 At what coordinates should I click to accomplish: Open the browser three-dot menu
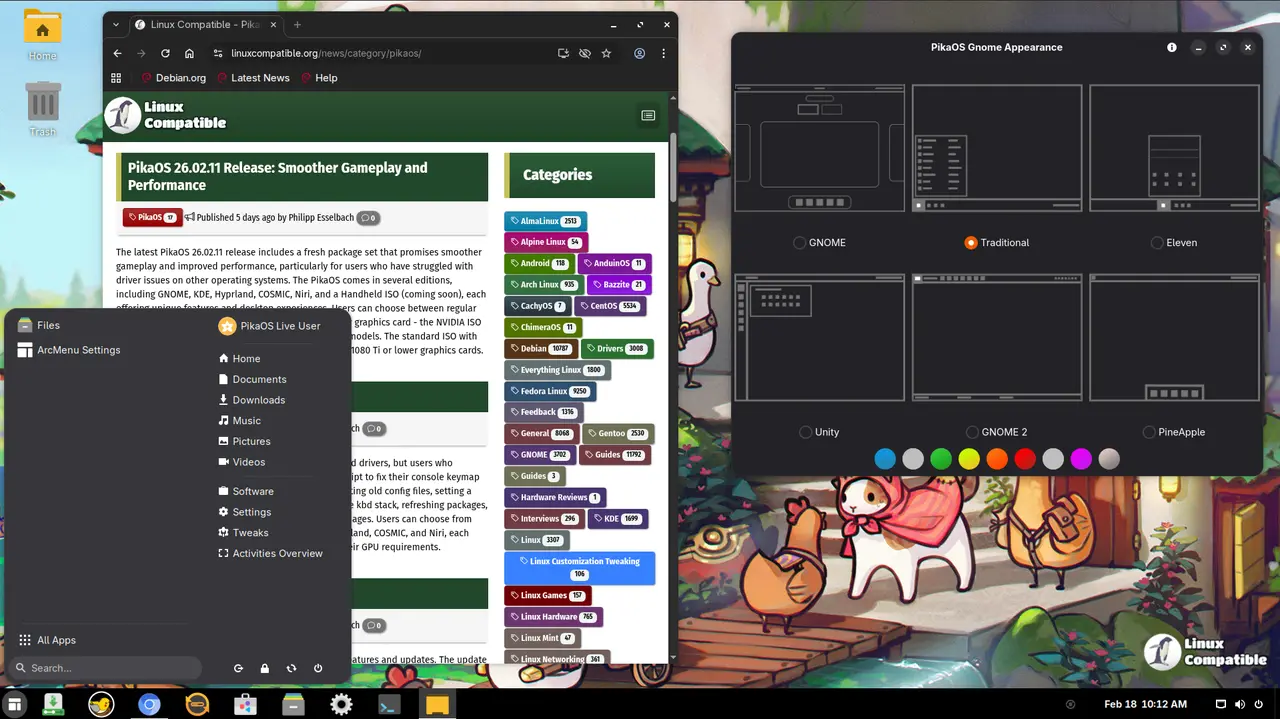pos(663,53)
